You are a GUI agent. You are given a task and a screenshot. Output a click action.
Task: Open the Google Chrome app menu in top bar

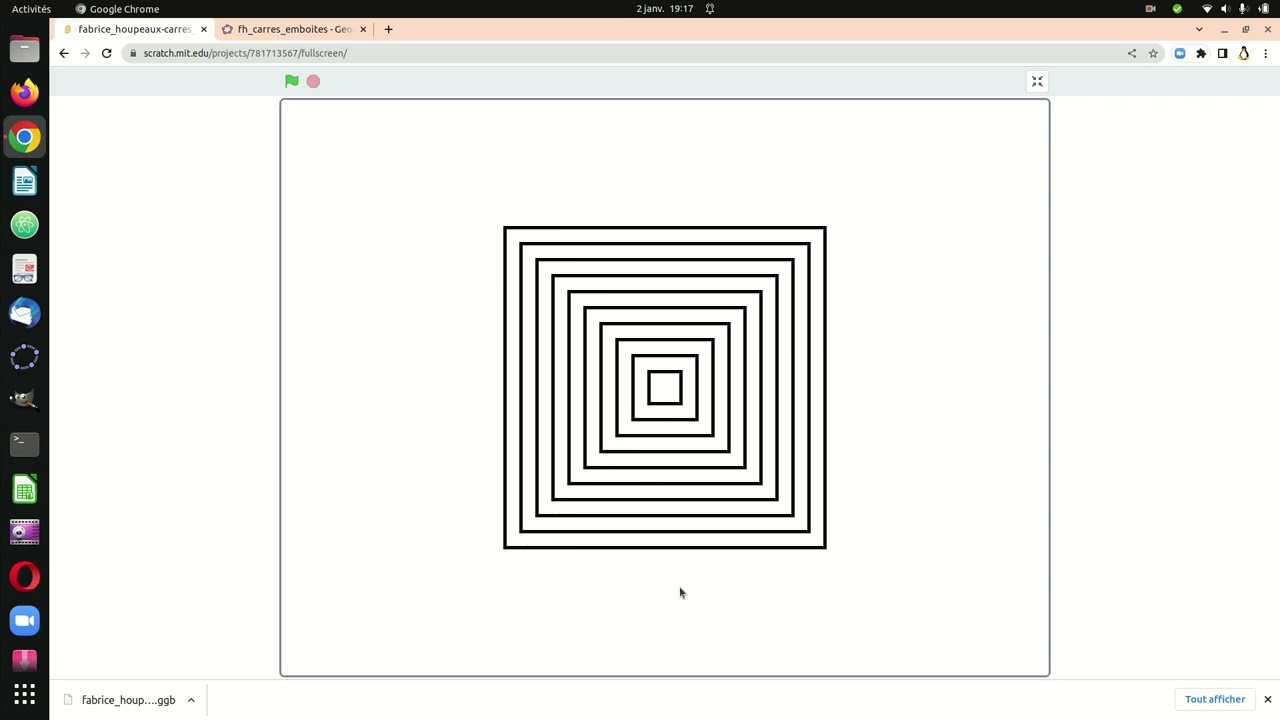[x=117, y=9]
